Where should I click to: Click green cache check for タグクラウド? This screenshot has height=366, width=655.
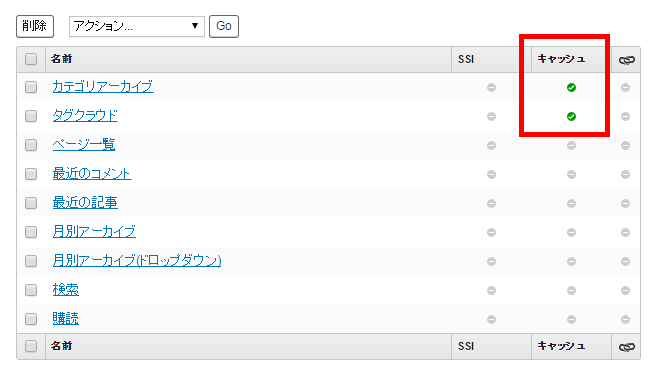coord(571,117)
